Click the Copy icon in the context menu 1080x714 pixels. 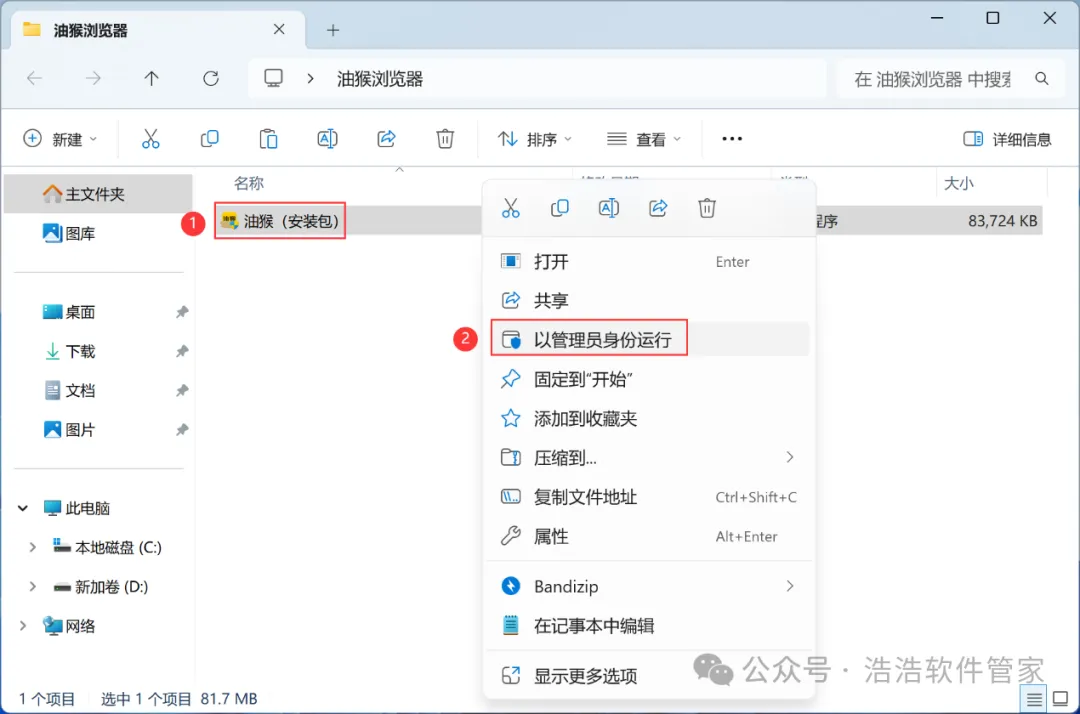(560, 208)
